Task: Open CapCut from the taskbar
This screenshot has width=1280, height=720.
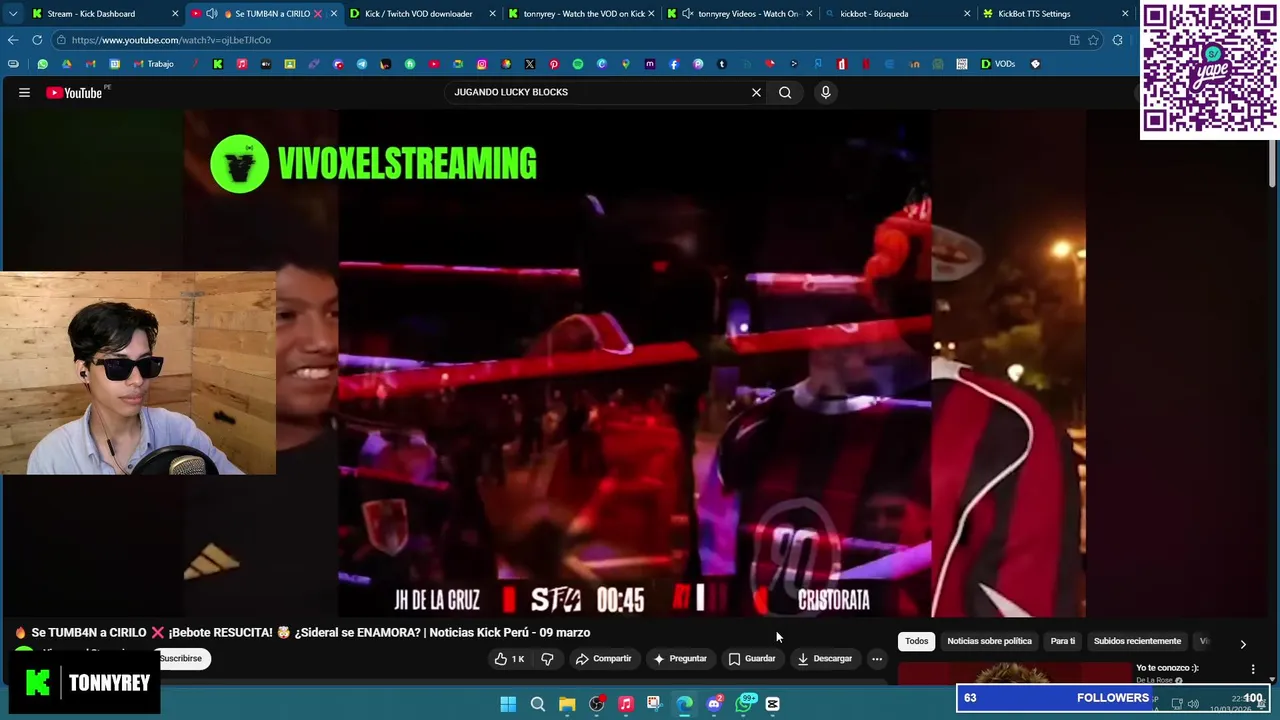Action: click(772, 704)
